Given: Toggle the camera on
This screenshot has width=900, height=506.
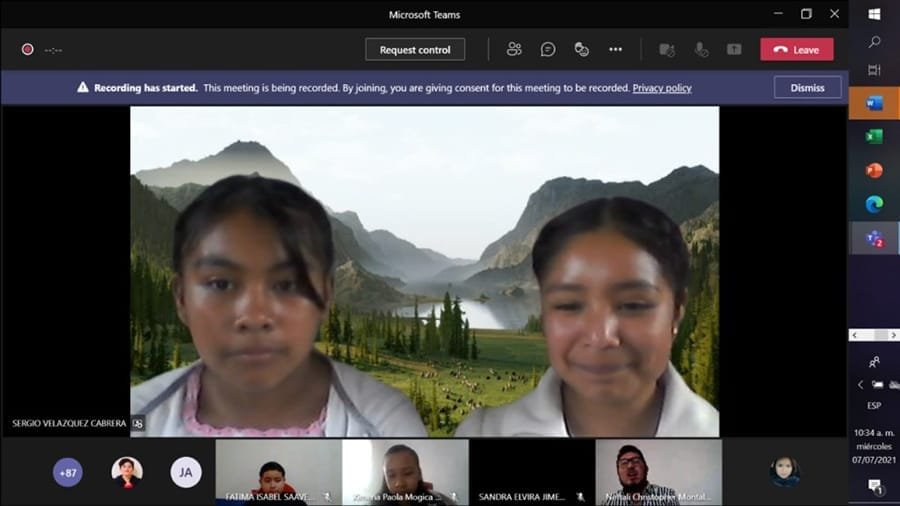Looking at the screenshot, I should point(667,49).
